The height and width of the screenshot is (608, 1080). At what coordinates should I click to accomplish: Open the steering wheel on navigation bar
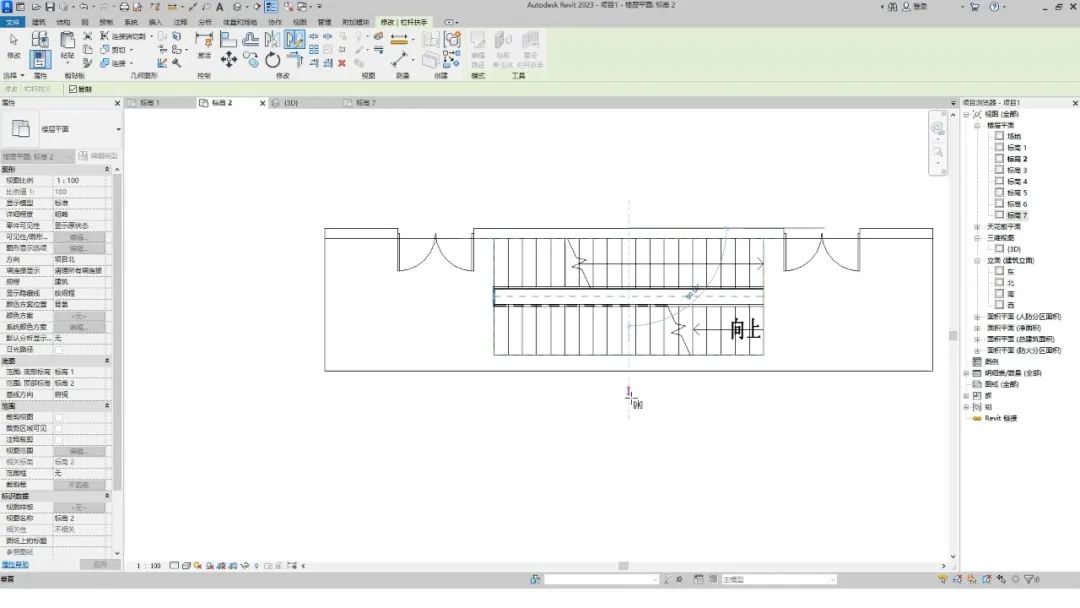point(937,129)
